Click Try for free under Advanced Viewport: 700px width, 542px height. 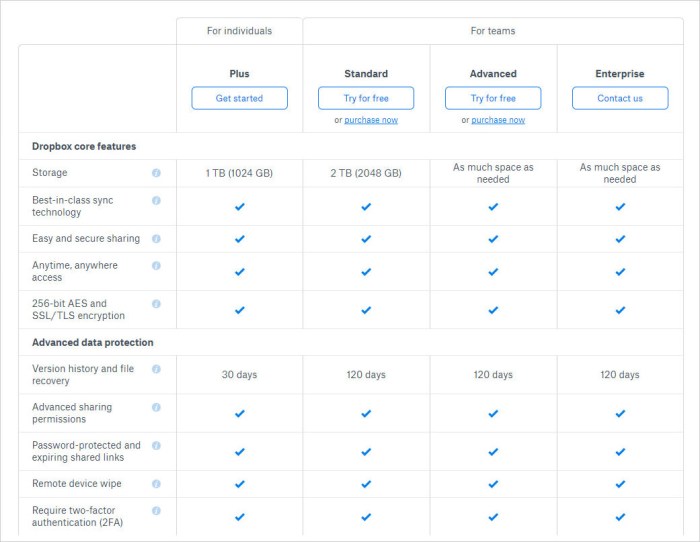click(493, 98)
